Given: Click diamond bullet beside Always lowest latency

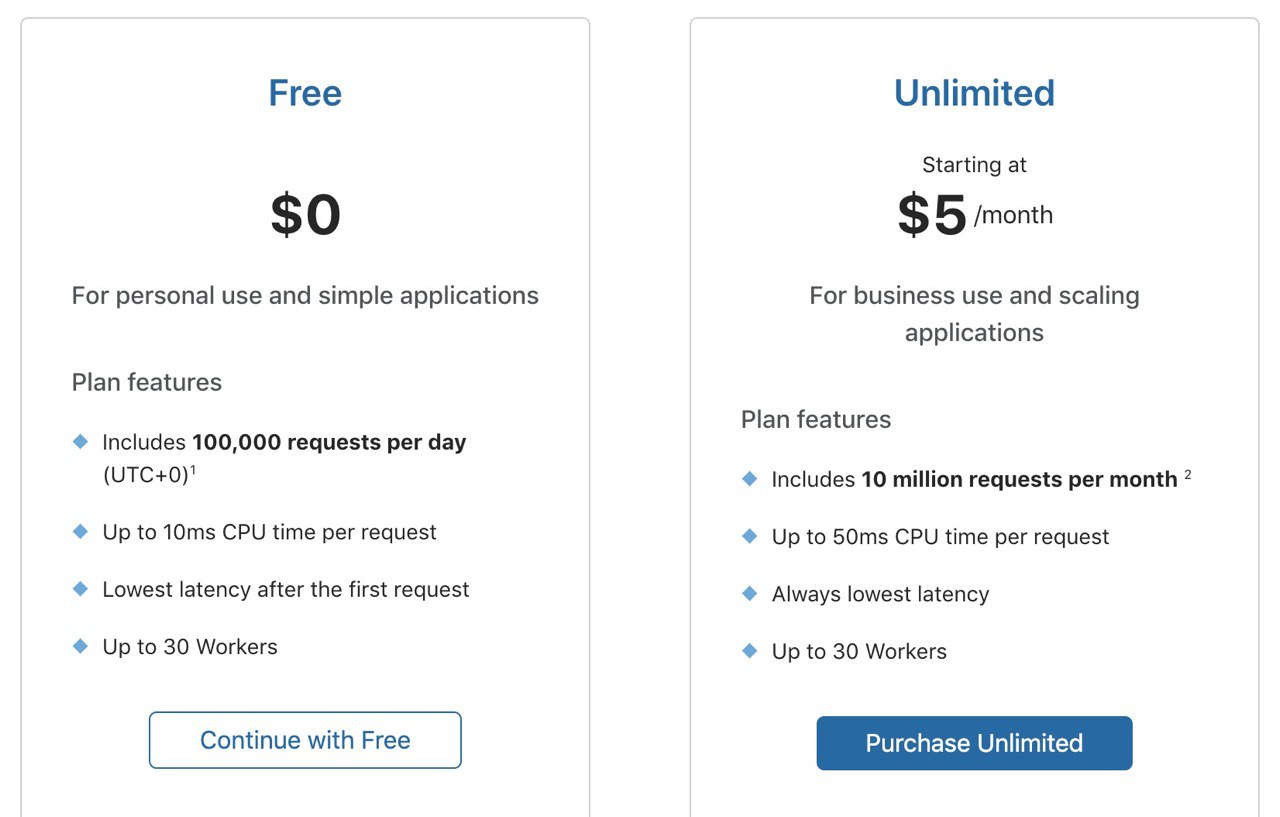Looking at the screenshot, I should pos(750,593).
